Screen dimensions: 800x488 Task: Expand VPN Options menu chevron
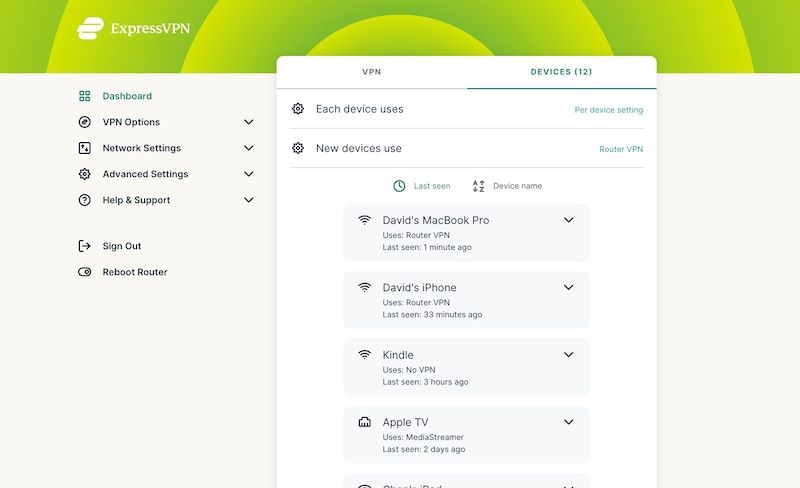click(x=248, y=122)
